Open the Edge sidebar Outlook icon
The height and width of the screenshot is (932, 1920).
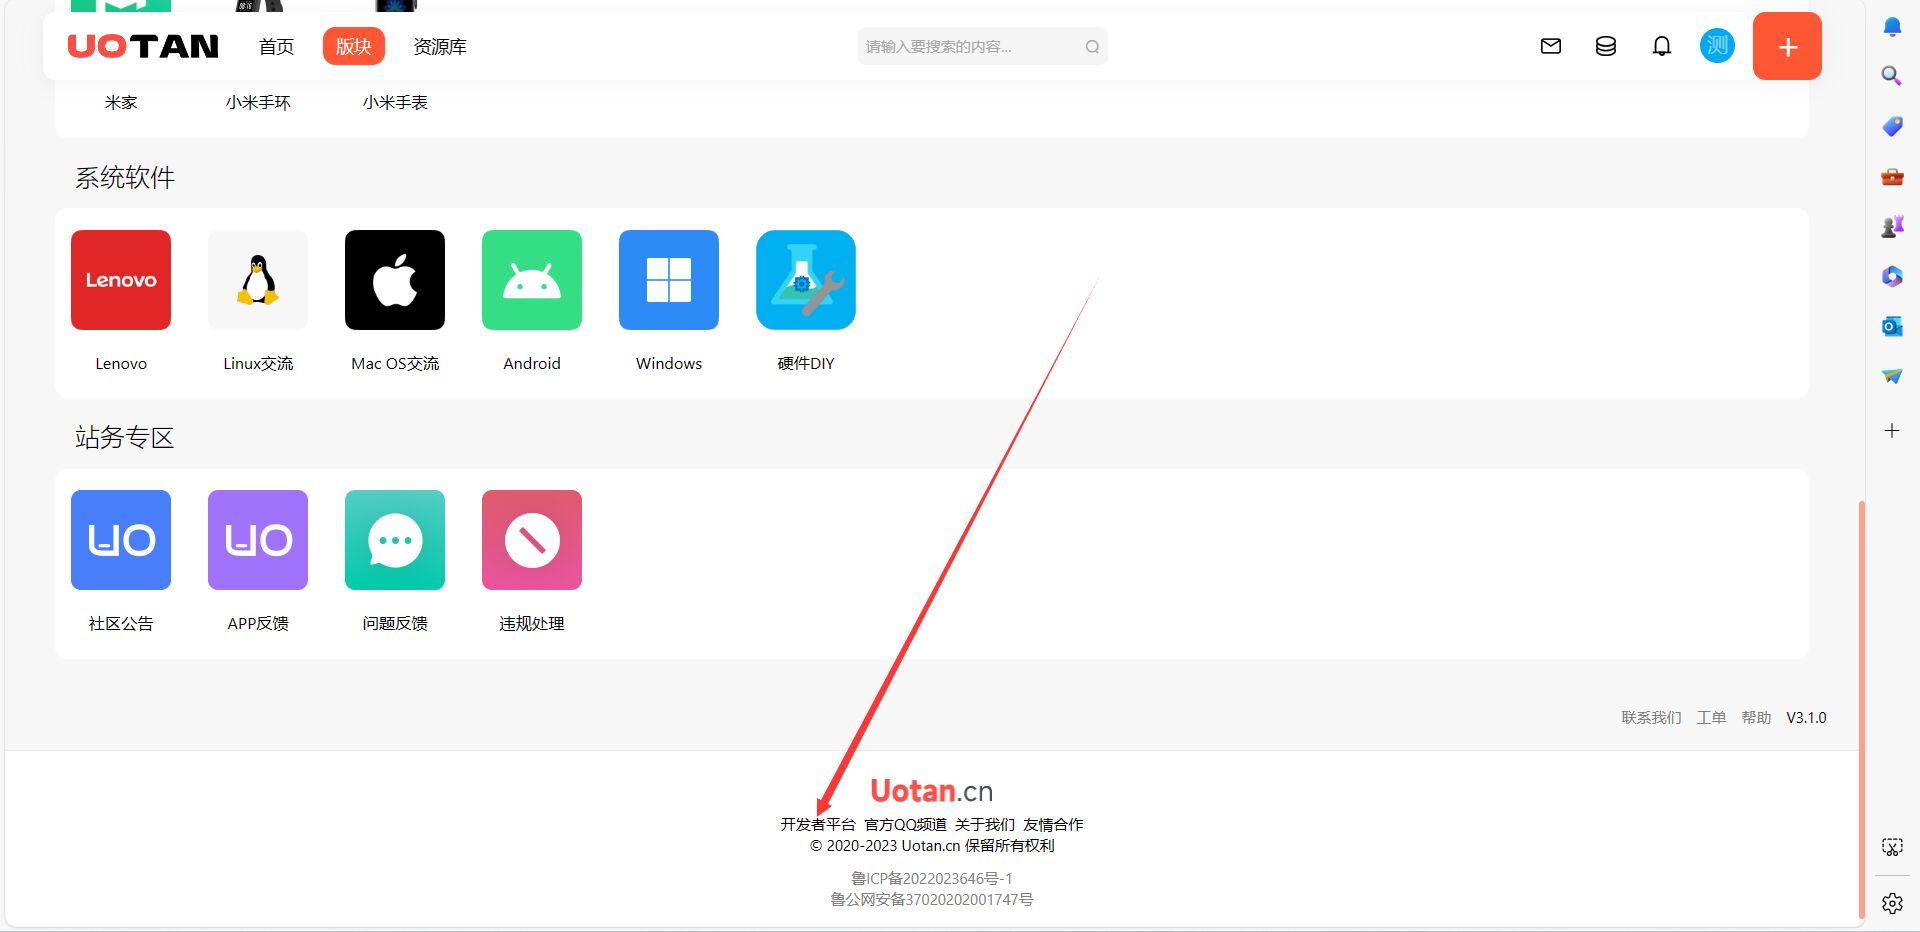point(1892,326)
